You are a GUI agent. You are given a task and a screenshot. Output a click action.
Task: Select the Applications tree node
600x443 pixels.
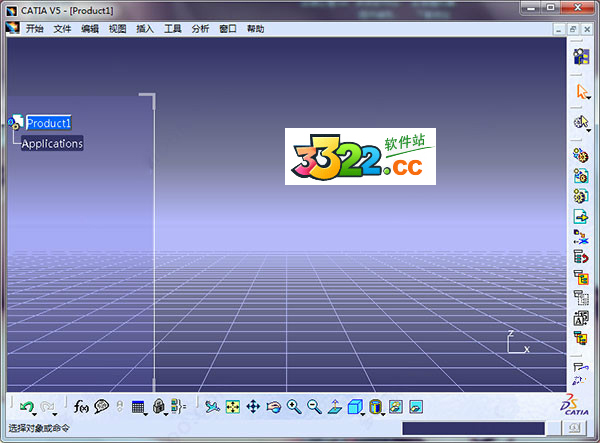(52, 143)
